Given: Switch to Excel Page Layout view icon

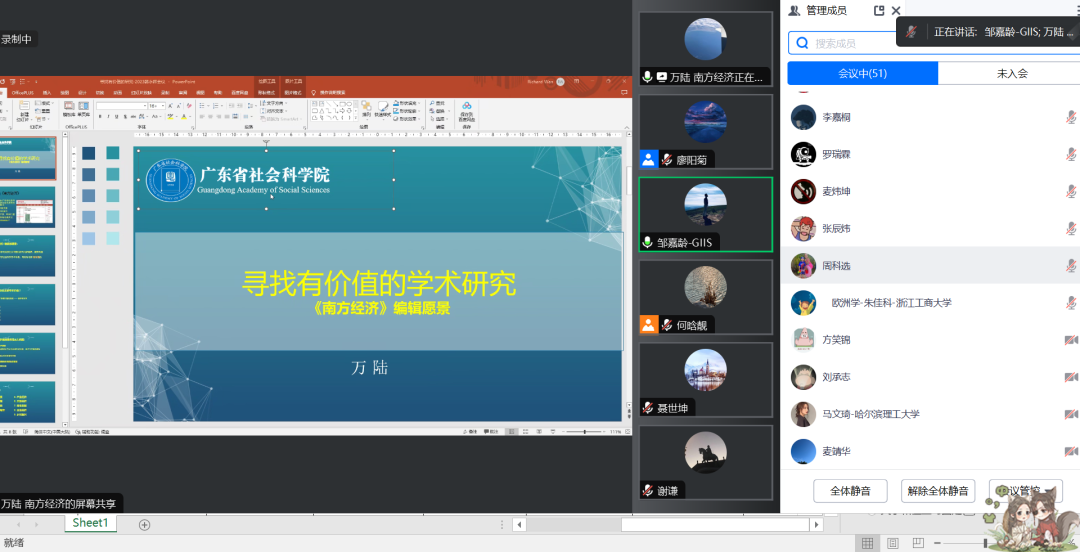Looking at the screenshot, I should pos(892,543).
